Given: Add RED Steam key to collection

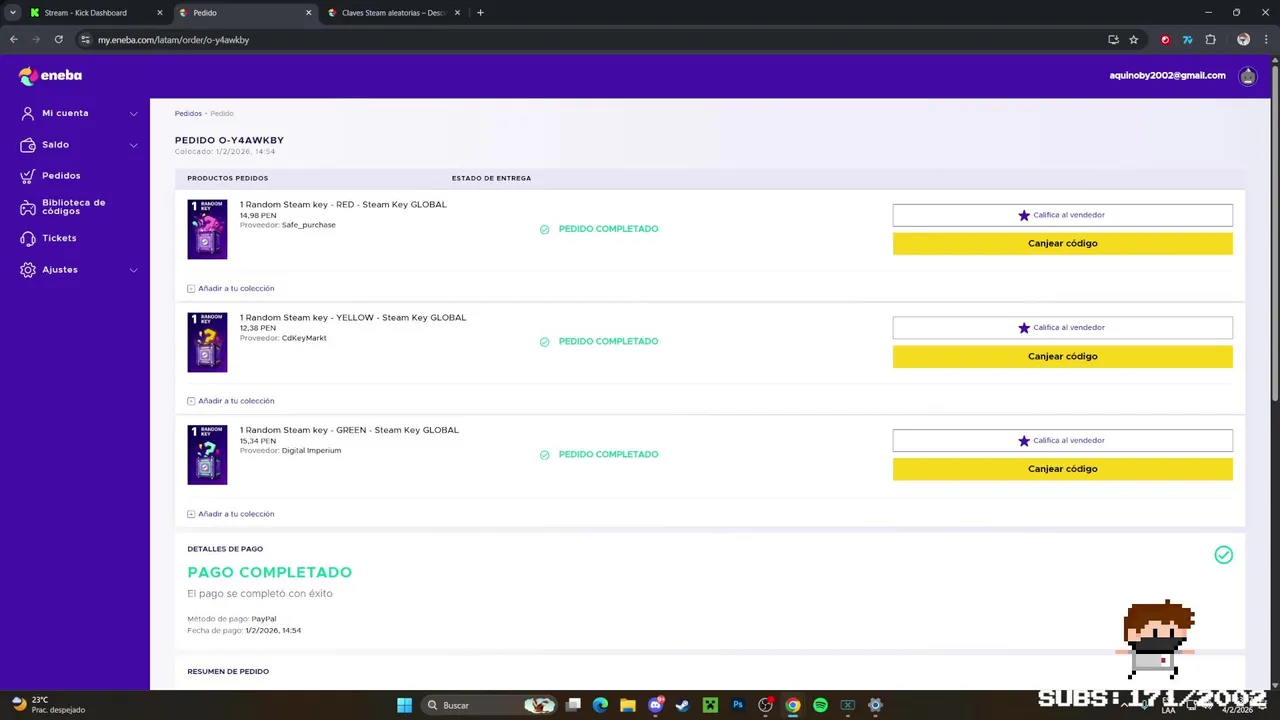Looking at the screenshot, I should click(231, 288).
